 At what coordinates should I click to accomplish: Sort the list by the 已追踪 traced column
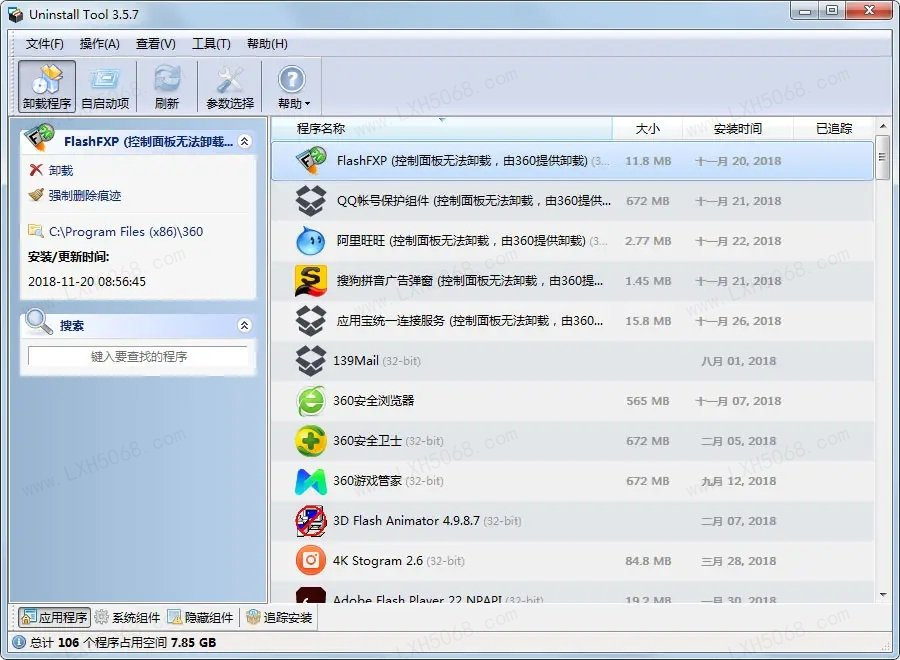pyautogui.click(x=834, y=129)
